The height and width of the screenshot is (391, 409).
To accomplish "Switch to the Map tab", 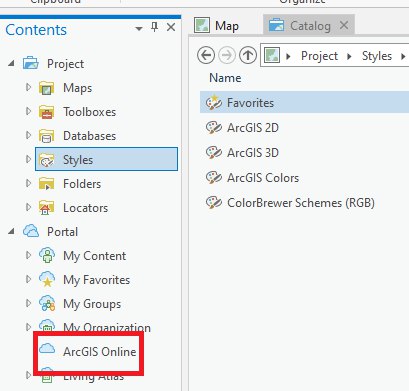I will pos(217,25).
